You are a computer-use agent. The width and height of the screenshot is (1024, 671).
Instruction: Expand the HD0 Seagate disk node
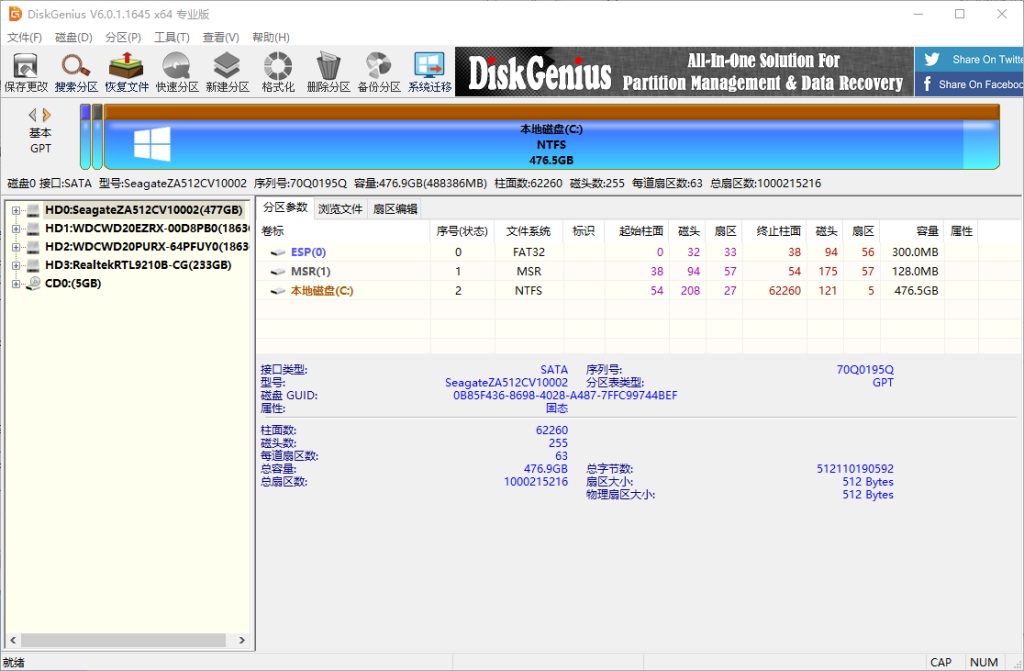point(16,210)
